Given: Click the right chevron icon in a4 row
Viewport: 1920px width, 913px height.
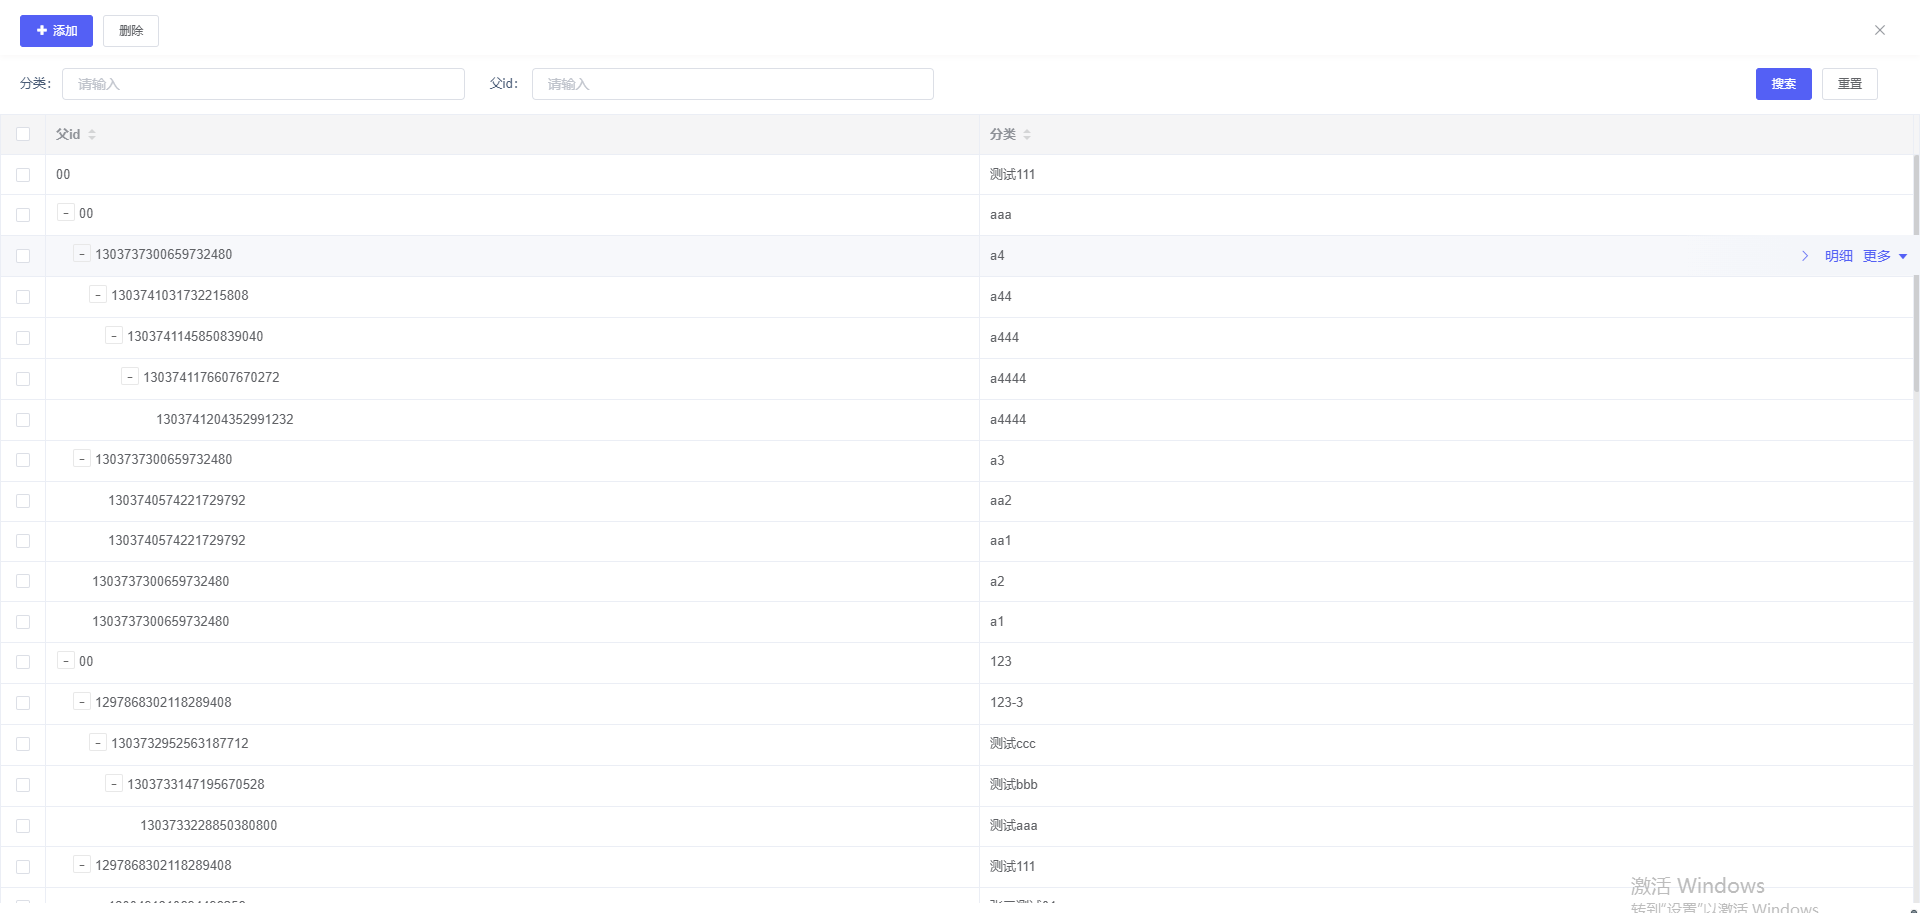Looking at the screenshot, I should (1805, 256).
